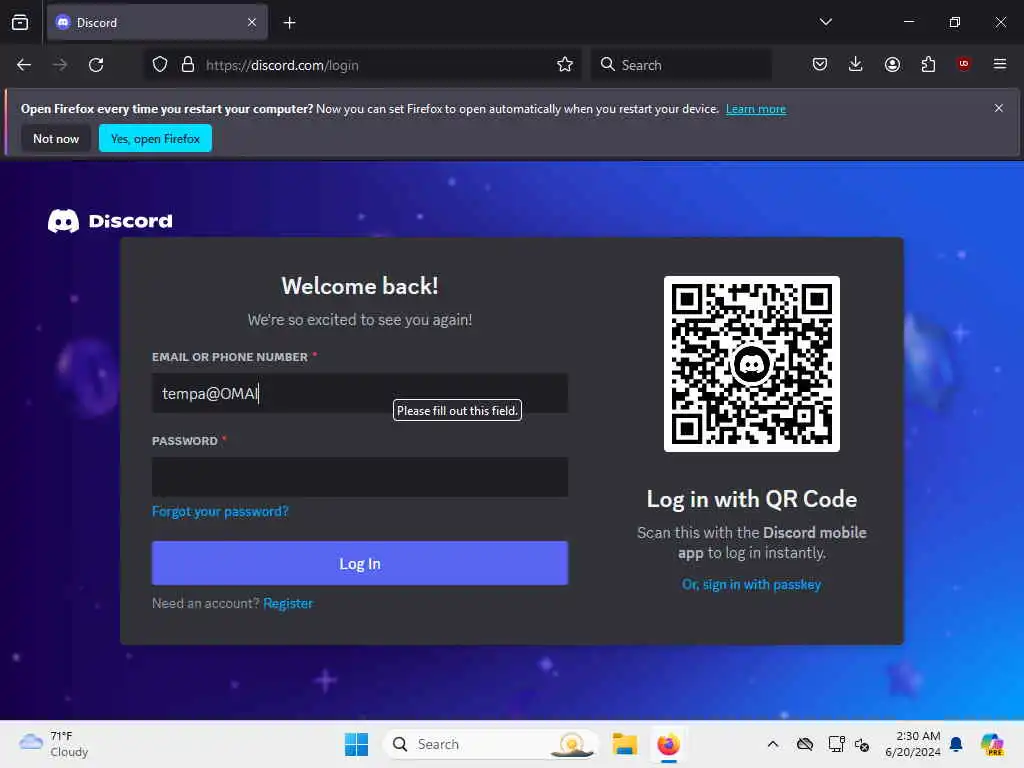
Task: Click the Firefox toolbar Search box
Action: (x=681, y=65)
